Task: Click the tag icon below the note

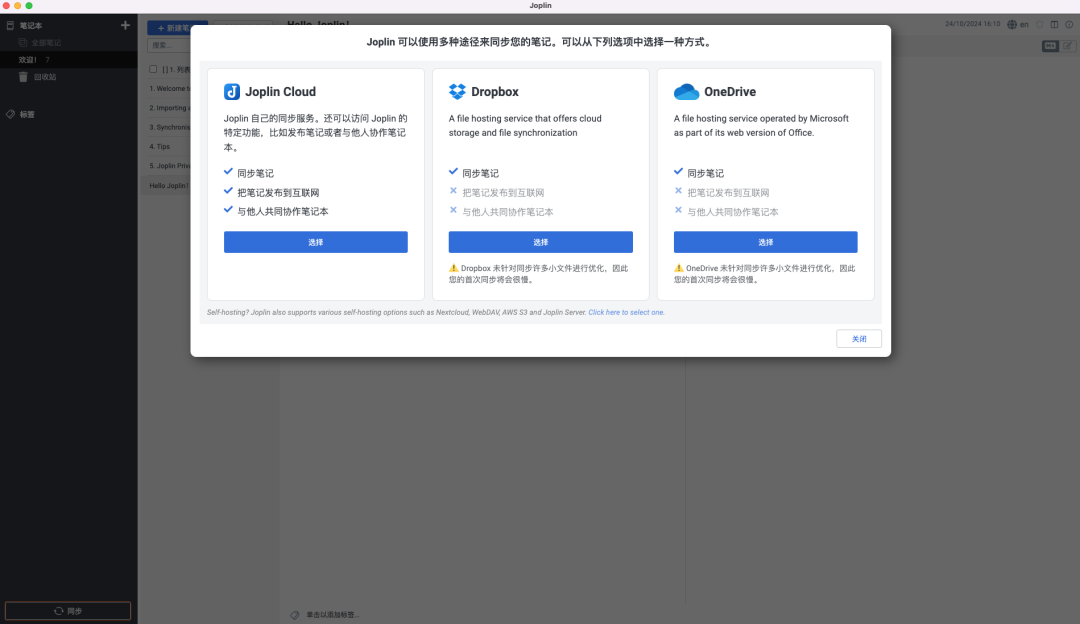Action: [295, 615]
